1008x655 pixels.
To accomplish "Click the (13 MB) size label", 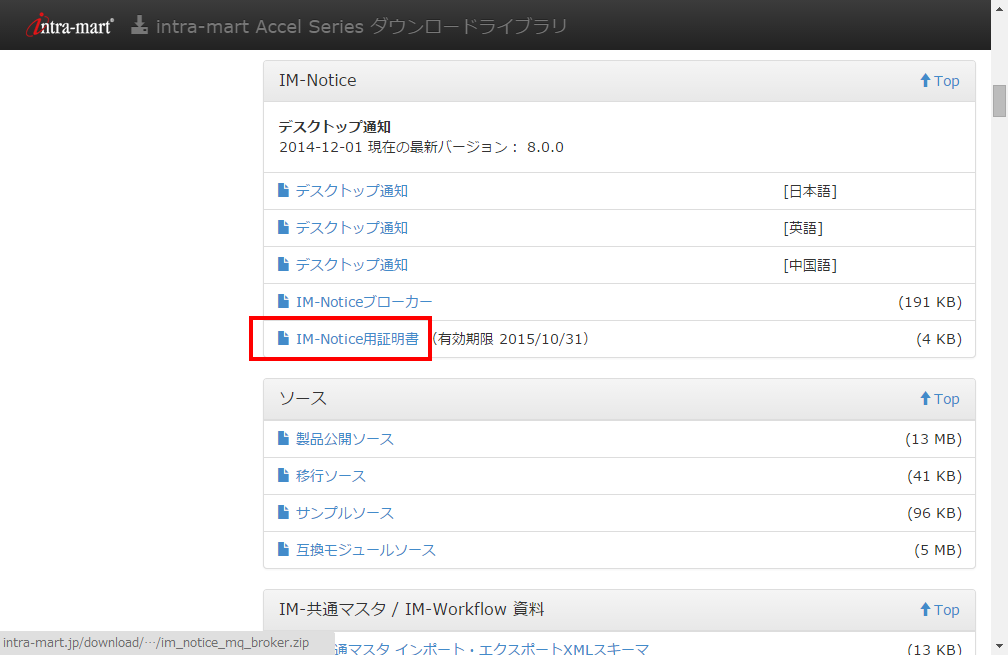I will pyautogui.click(x=933, y=439).
